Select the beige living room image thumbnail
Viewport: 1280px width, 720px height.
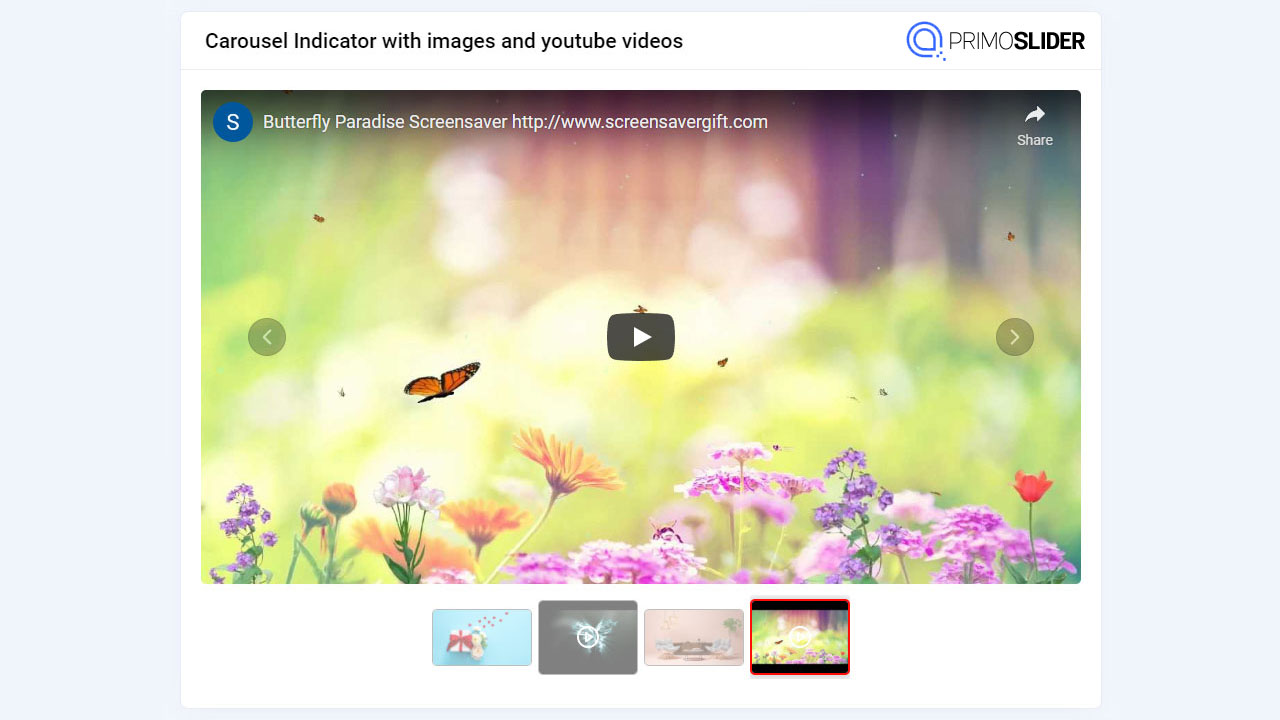pyautogui.click(x=693, y=637)
